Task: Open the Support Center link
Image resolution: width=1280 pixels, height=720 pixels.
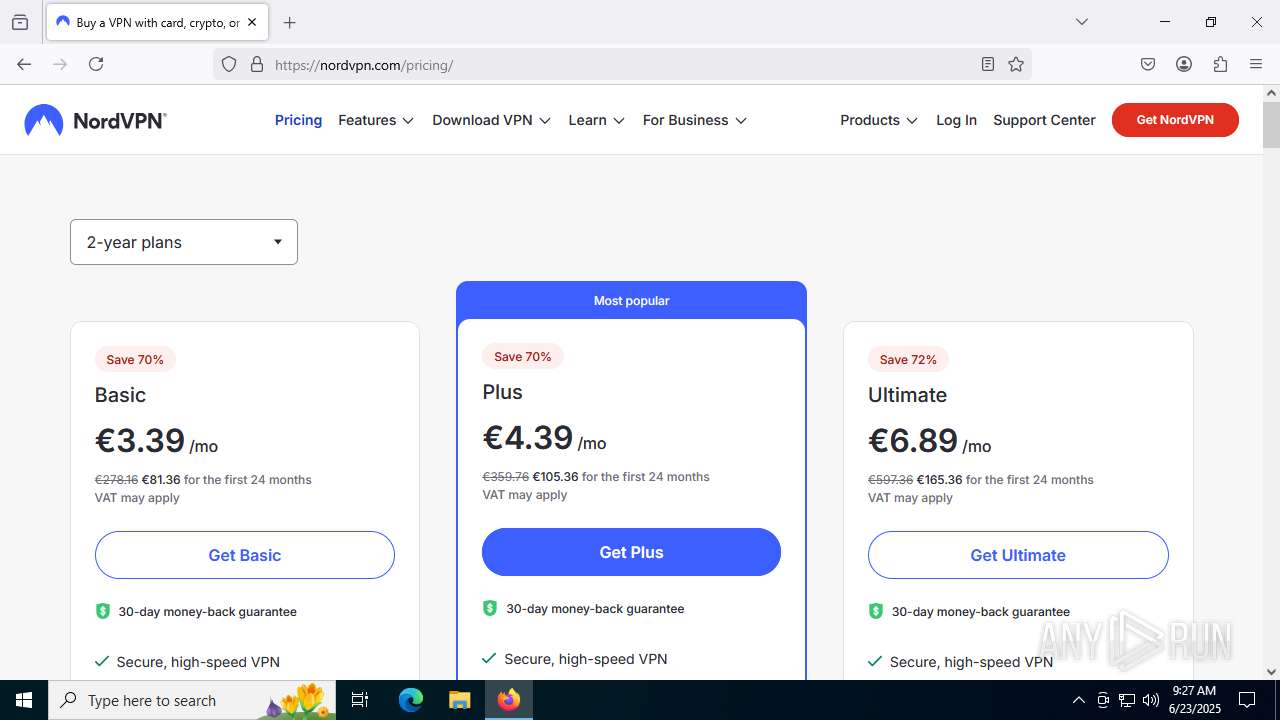Action: coord(1044,120)
